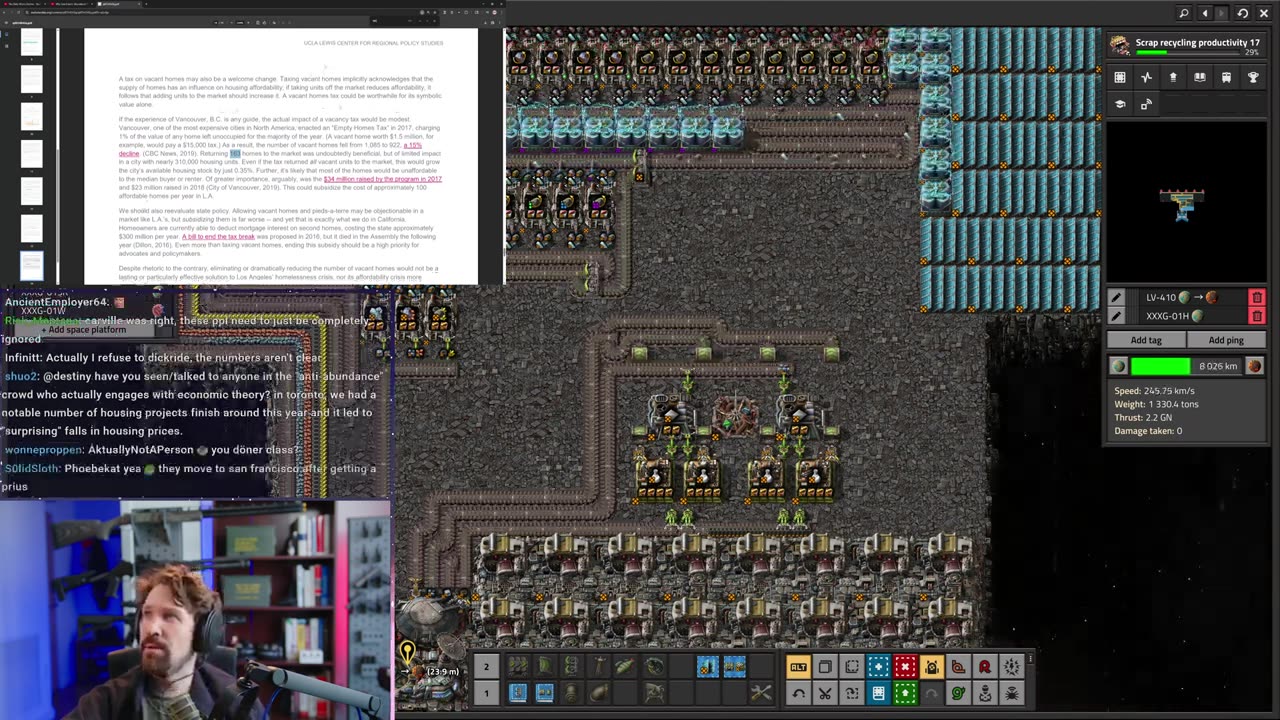The width and height of the screenshot is (1280, 720).
Task: Open tips and tricks graduation cap icon
Action: coord(1120,104)
